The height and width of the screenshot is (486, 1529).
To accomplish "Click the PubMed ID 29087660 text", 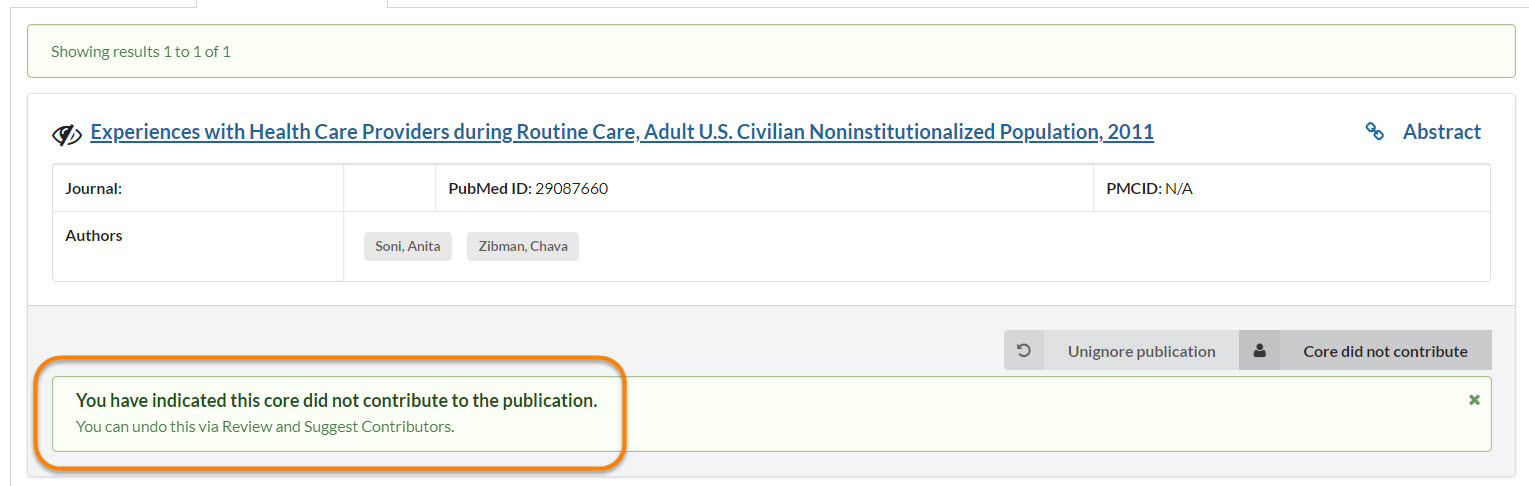I will [x=571, y=188].
